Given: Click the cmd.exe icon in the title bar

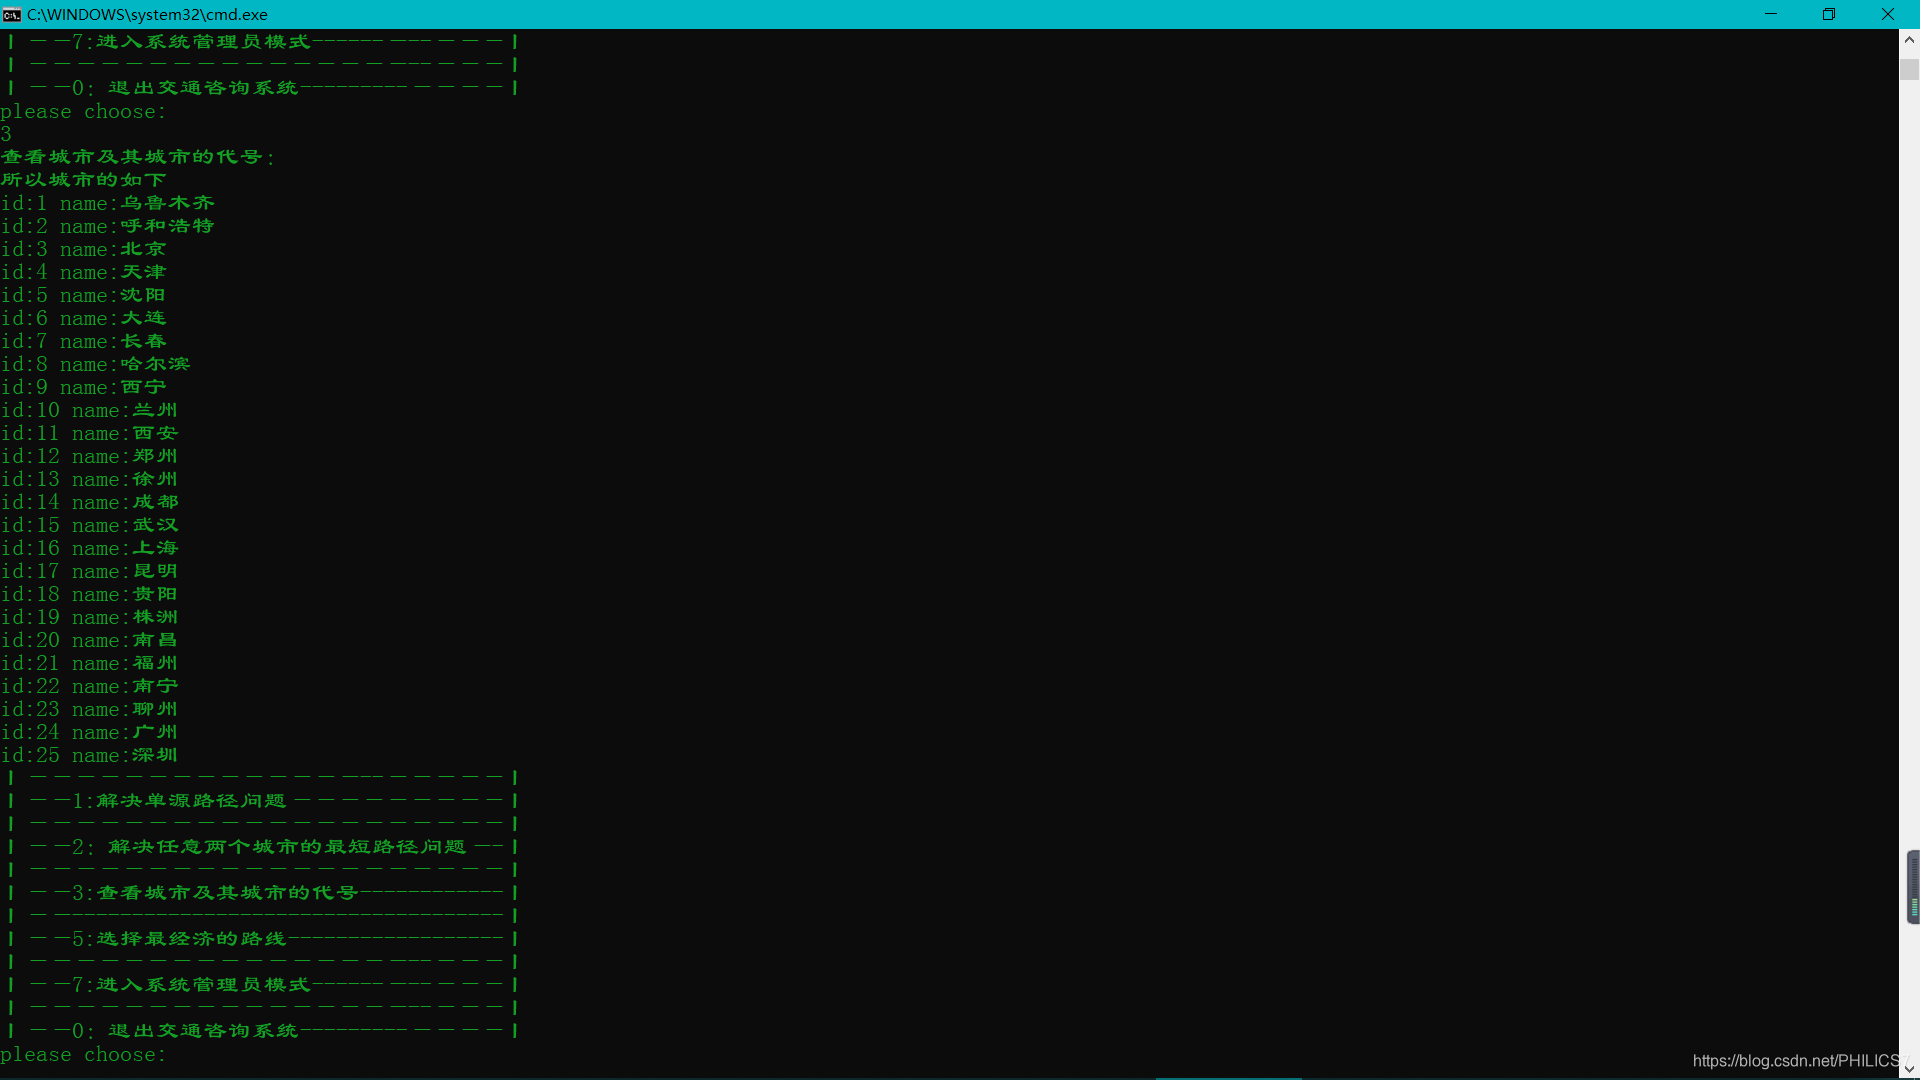Looking at the screenshot, I should (x=12, y=14).
